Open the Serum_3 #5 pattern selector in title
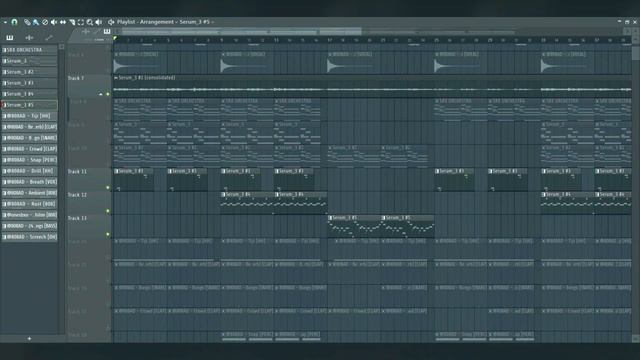 click(194, 22)
